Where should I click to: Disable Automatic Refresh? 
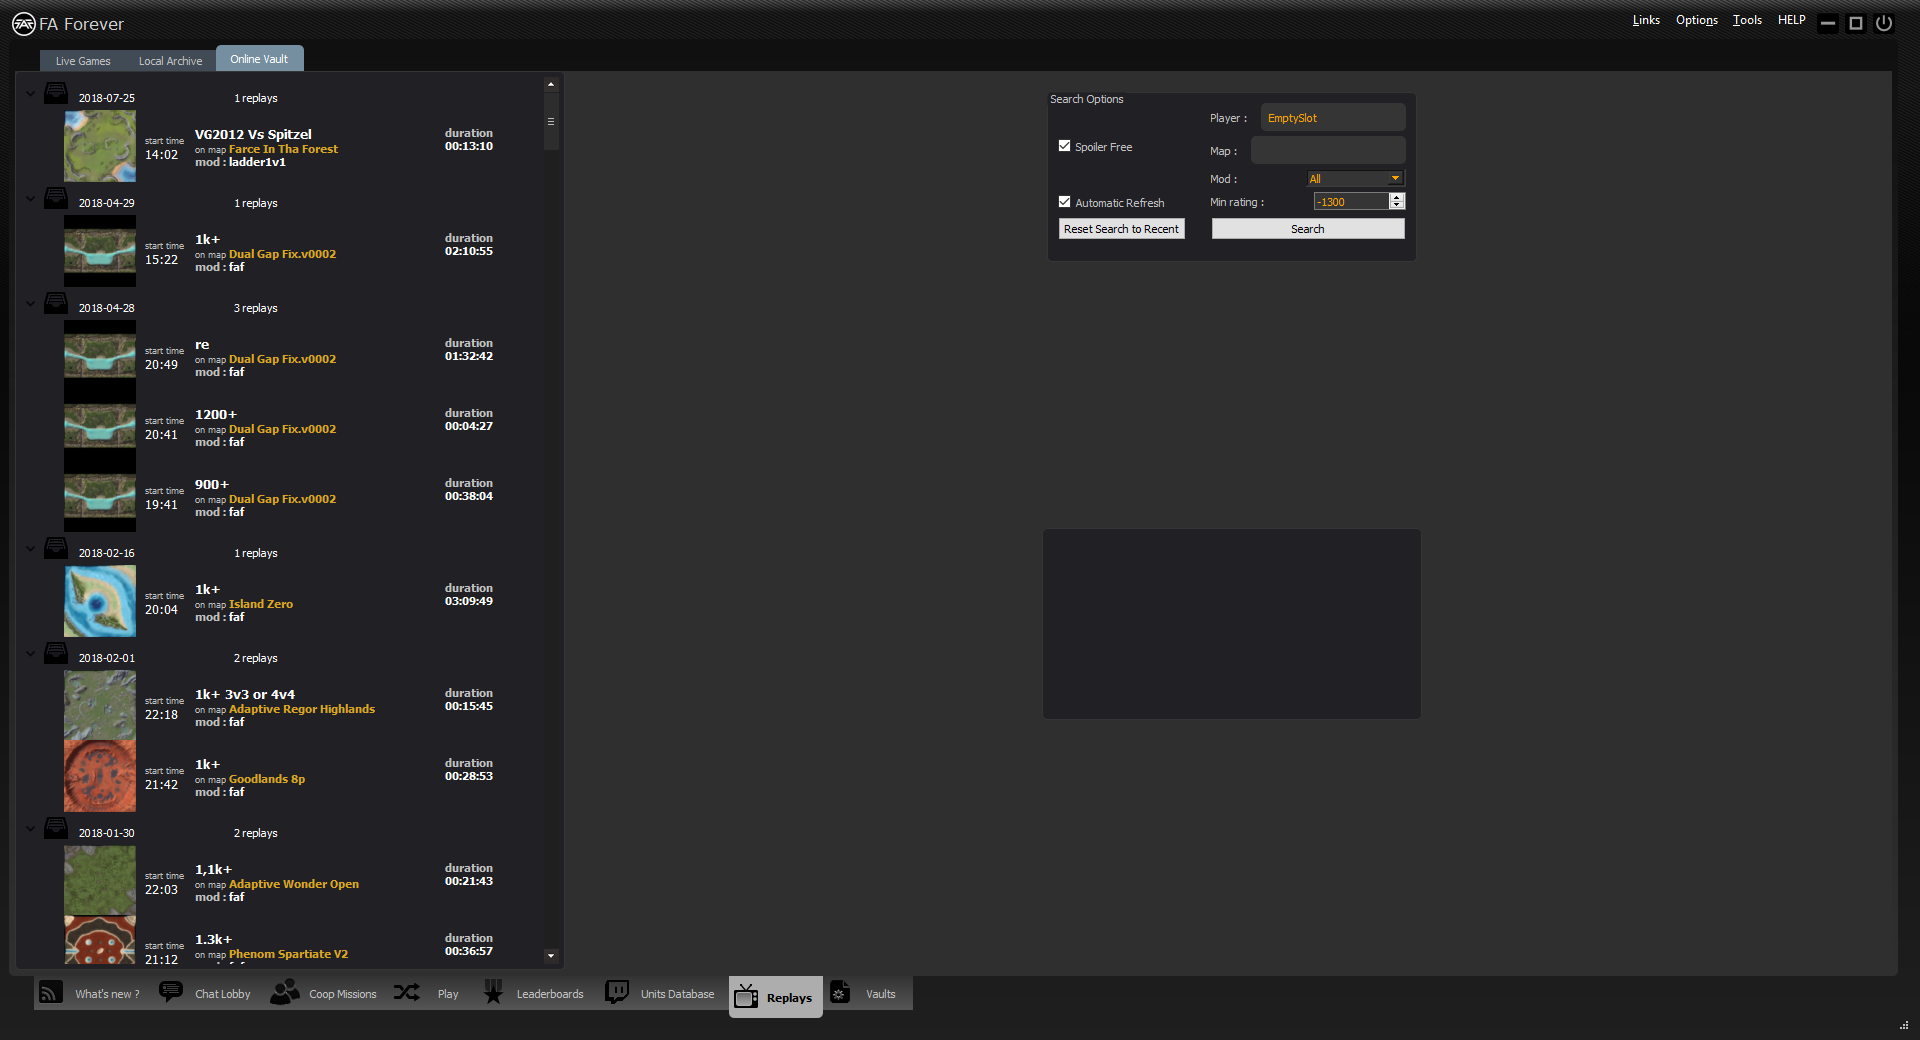pyautogui.click(x=1064, y=201)
